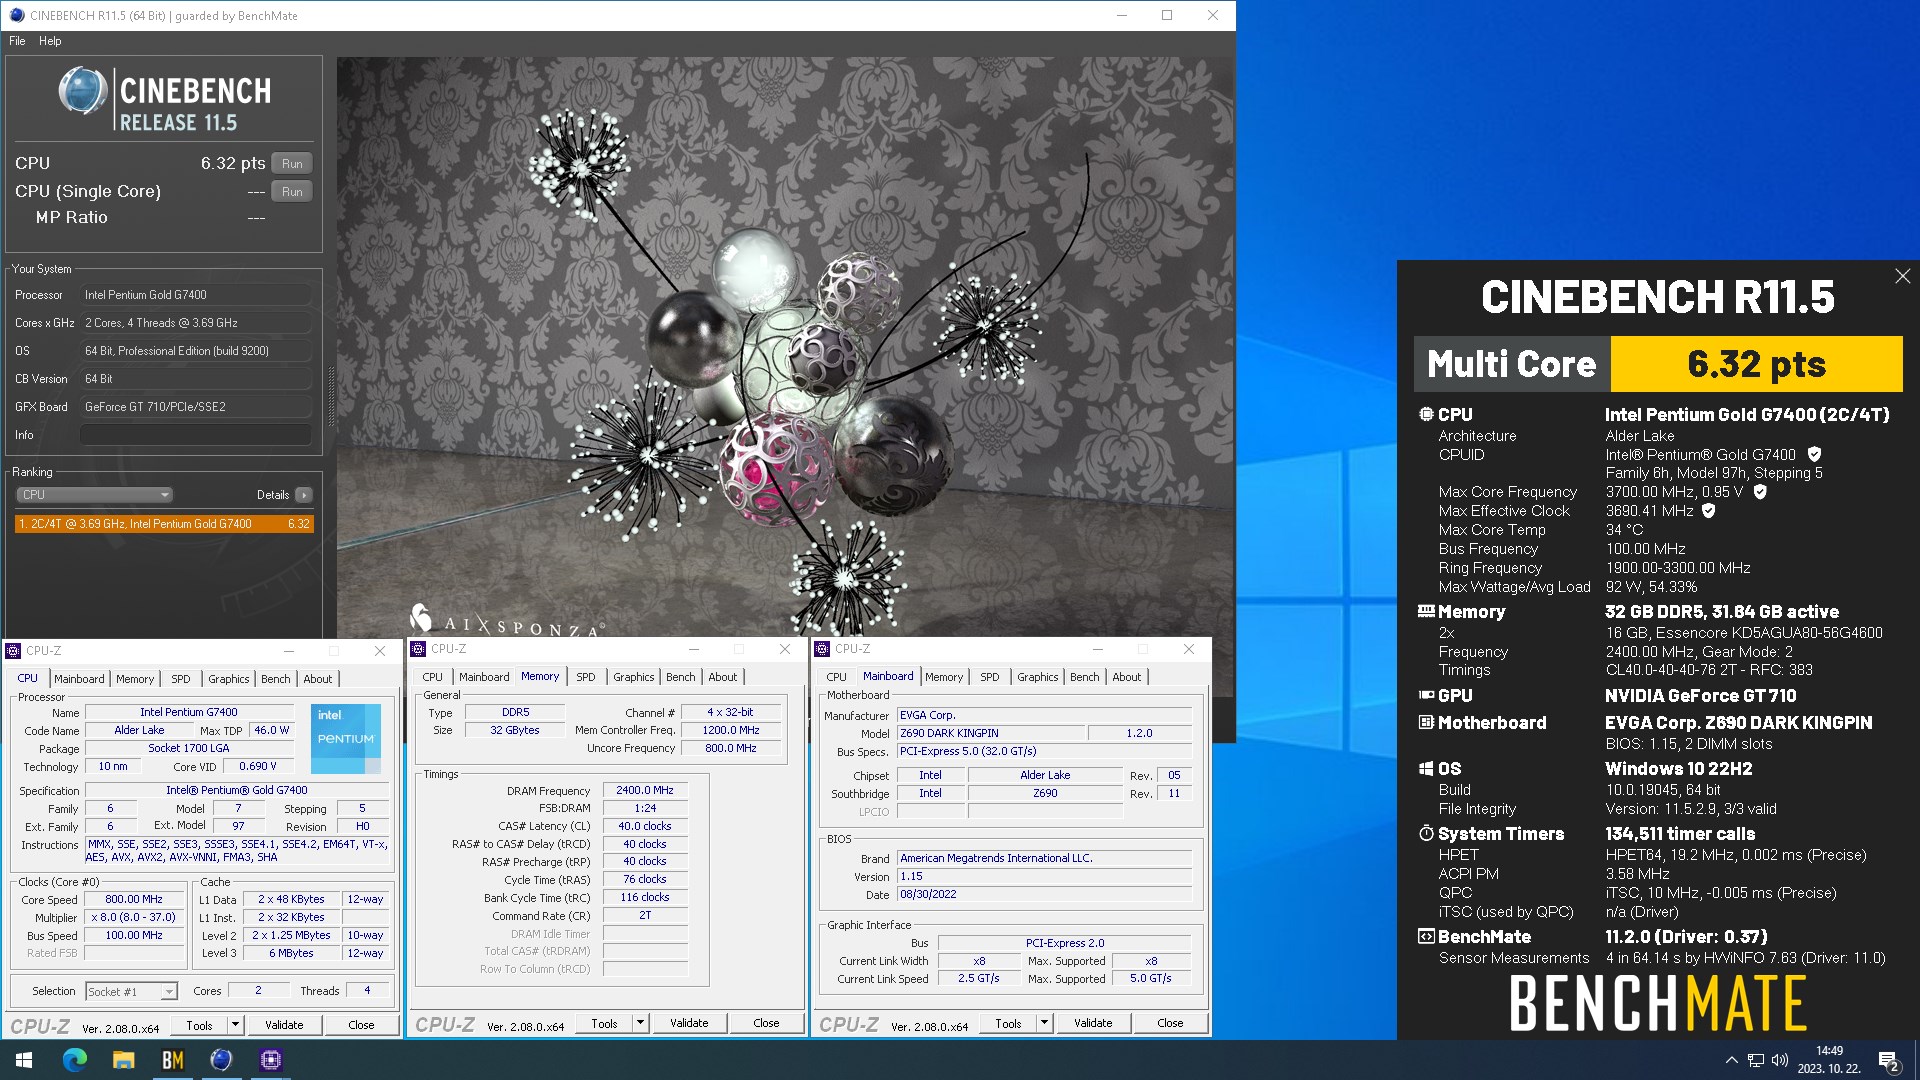
Task: Open Memory tab in Mainboard CPU-Z window
Action: click(x=944, y=677)
